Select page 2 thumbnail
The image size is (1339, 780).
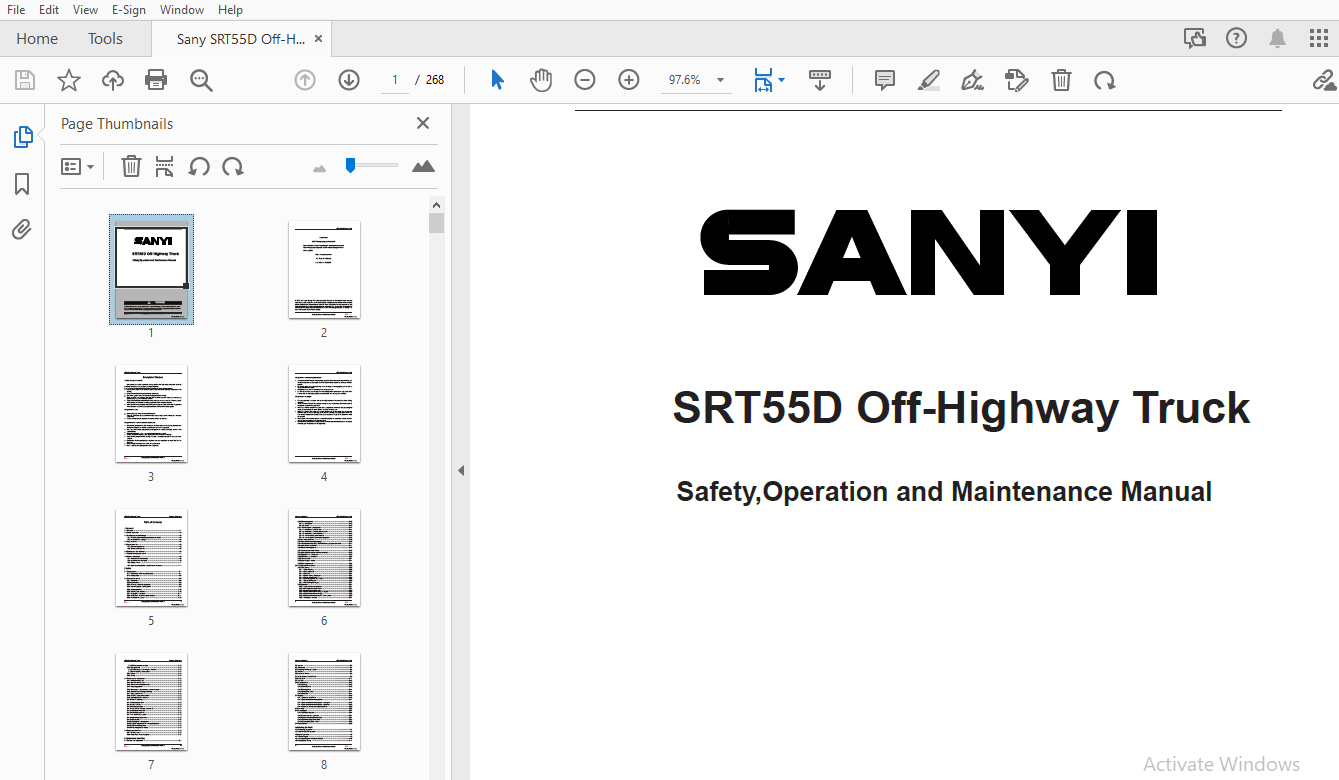(x=324, y=270)
